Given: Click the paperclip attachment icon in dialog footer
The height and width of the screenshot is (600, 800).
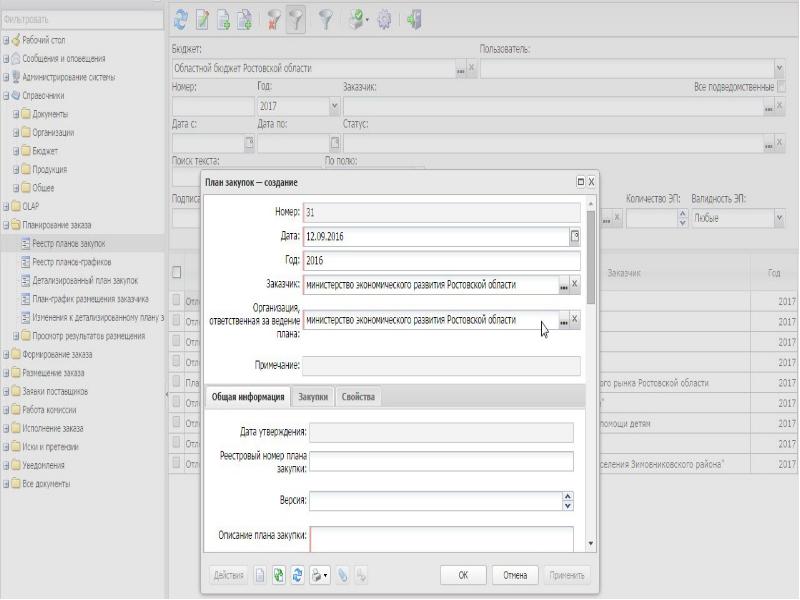Looking at the screenshot, I should [x=342, y=575].
